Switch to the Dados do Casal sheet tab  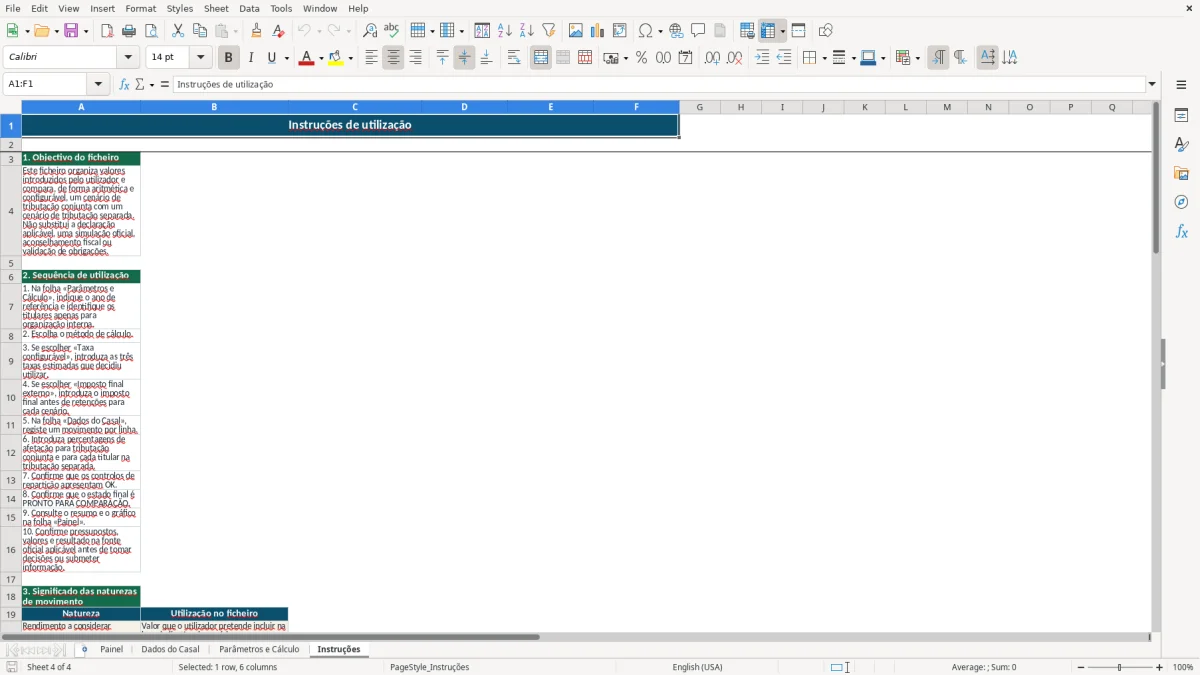[171, 649]
